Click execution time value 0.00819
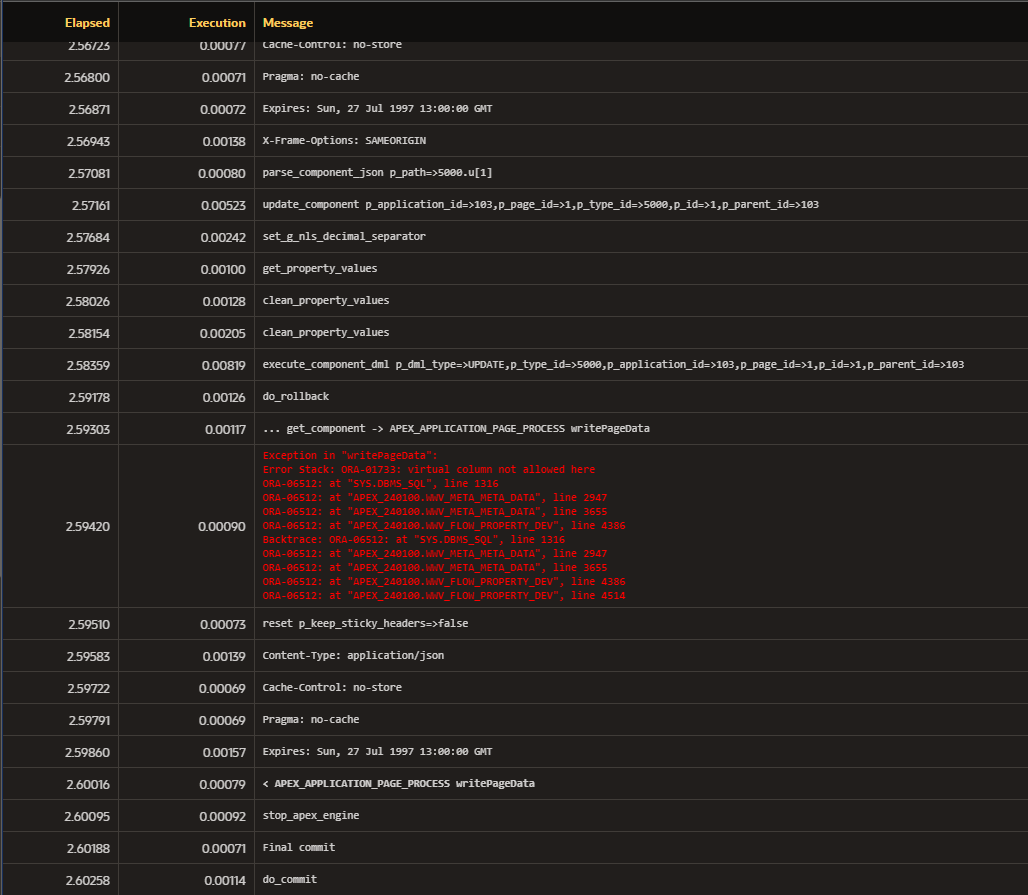 222,365
